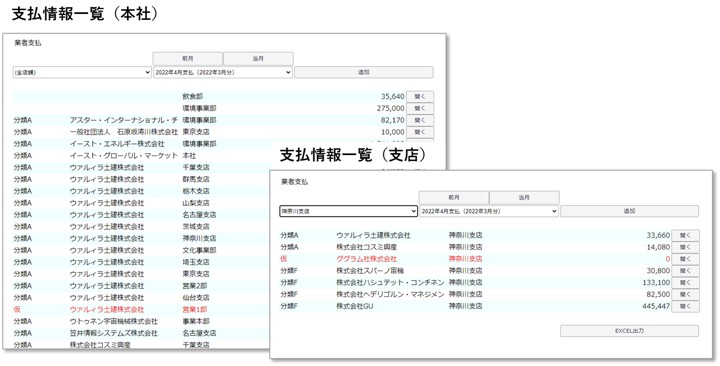Viewport: 720px width, 366px height.
Task: Open the payment month dropdown in 本社 window
Action: pyautogui.click(x=223, y=73)
